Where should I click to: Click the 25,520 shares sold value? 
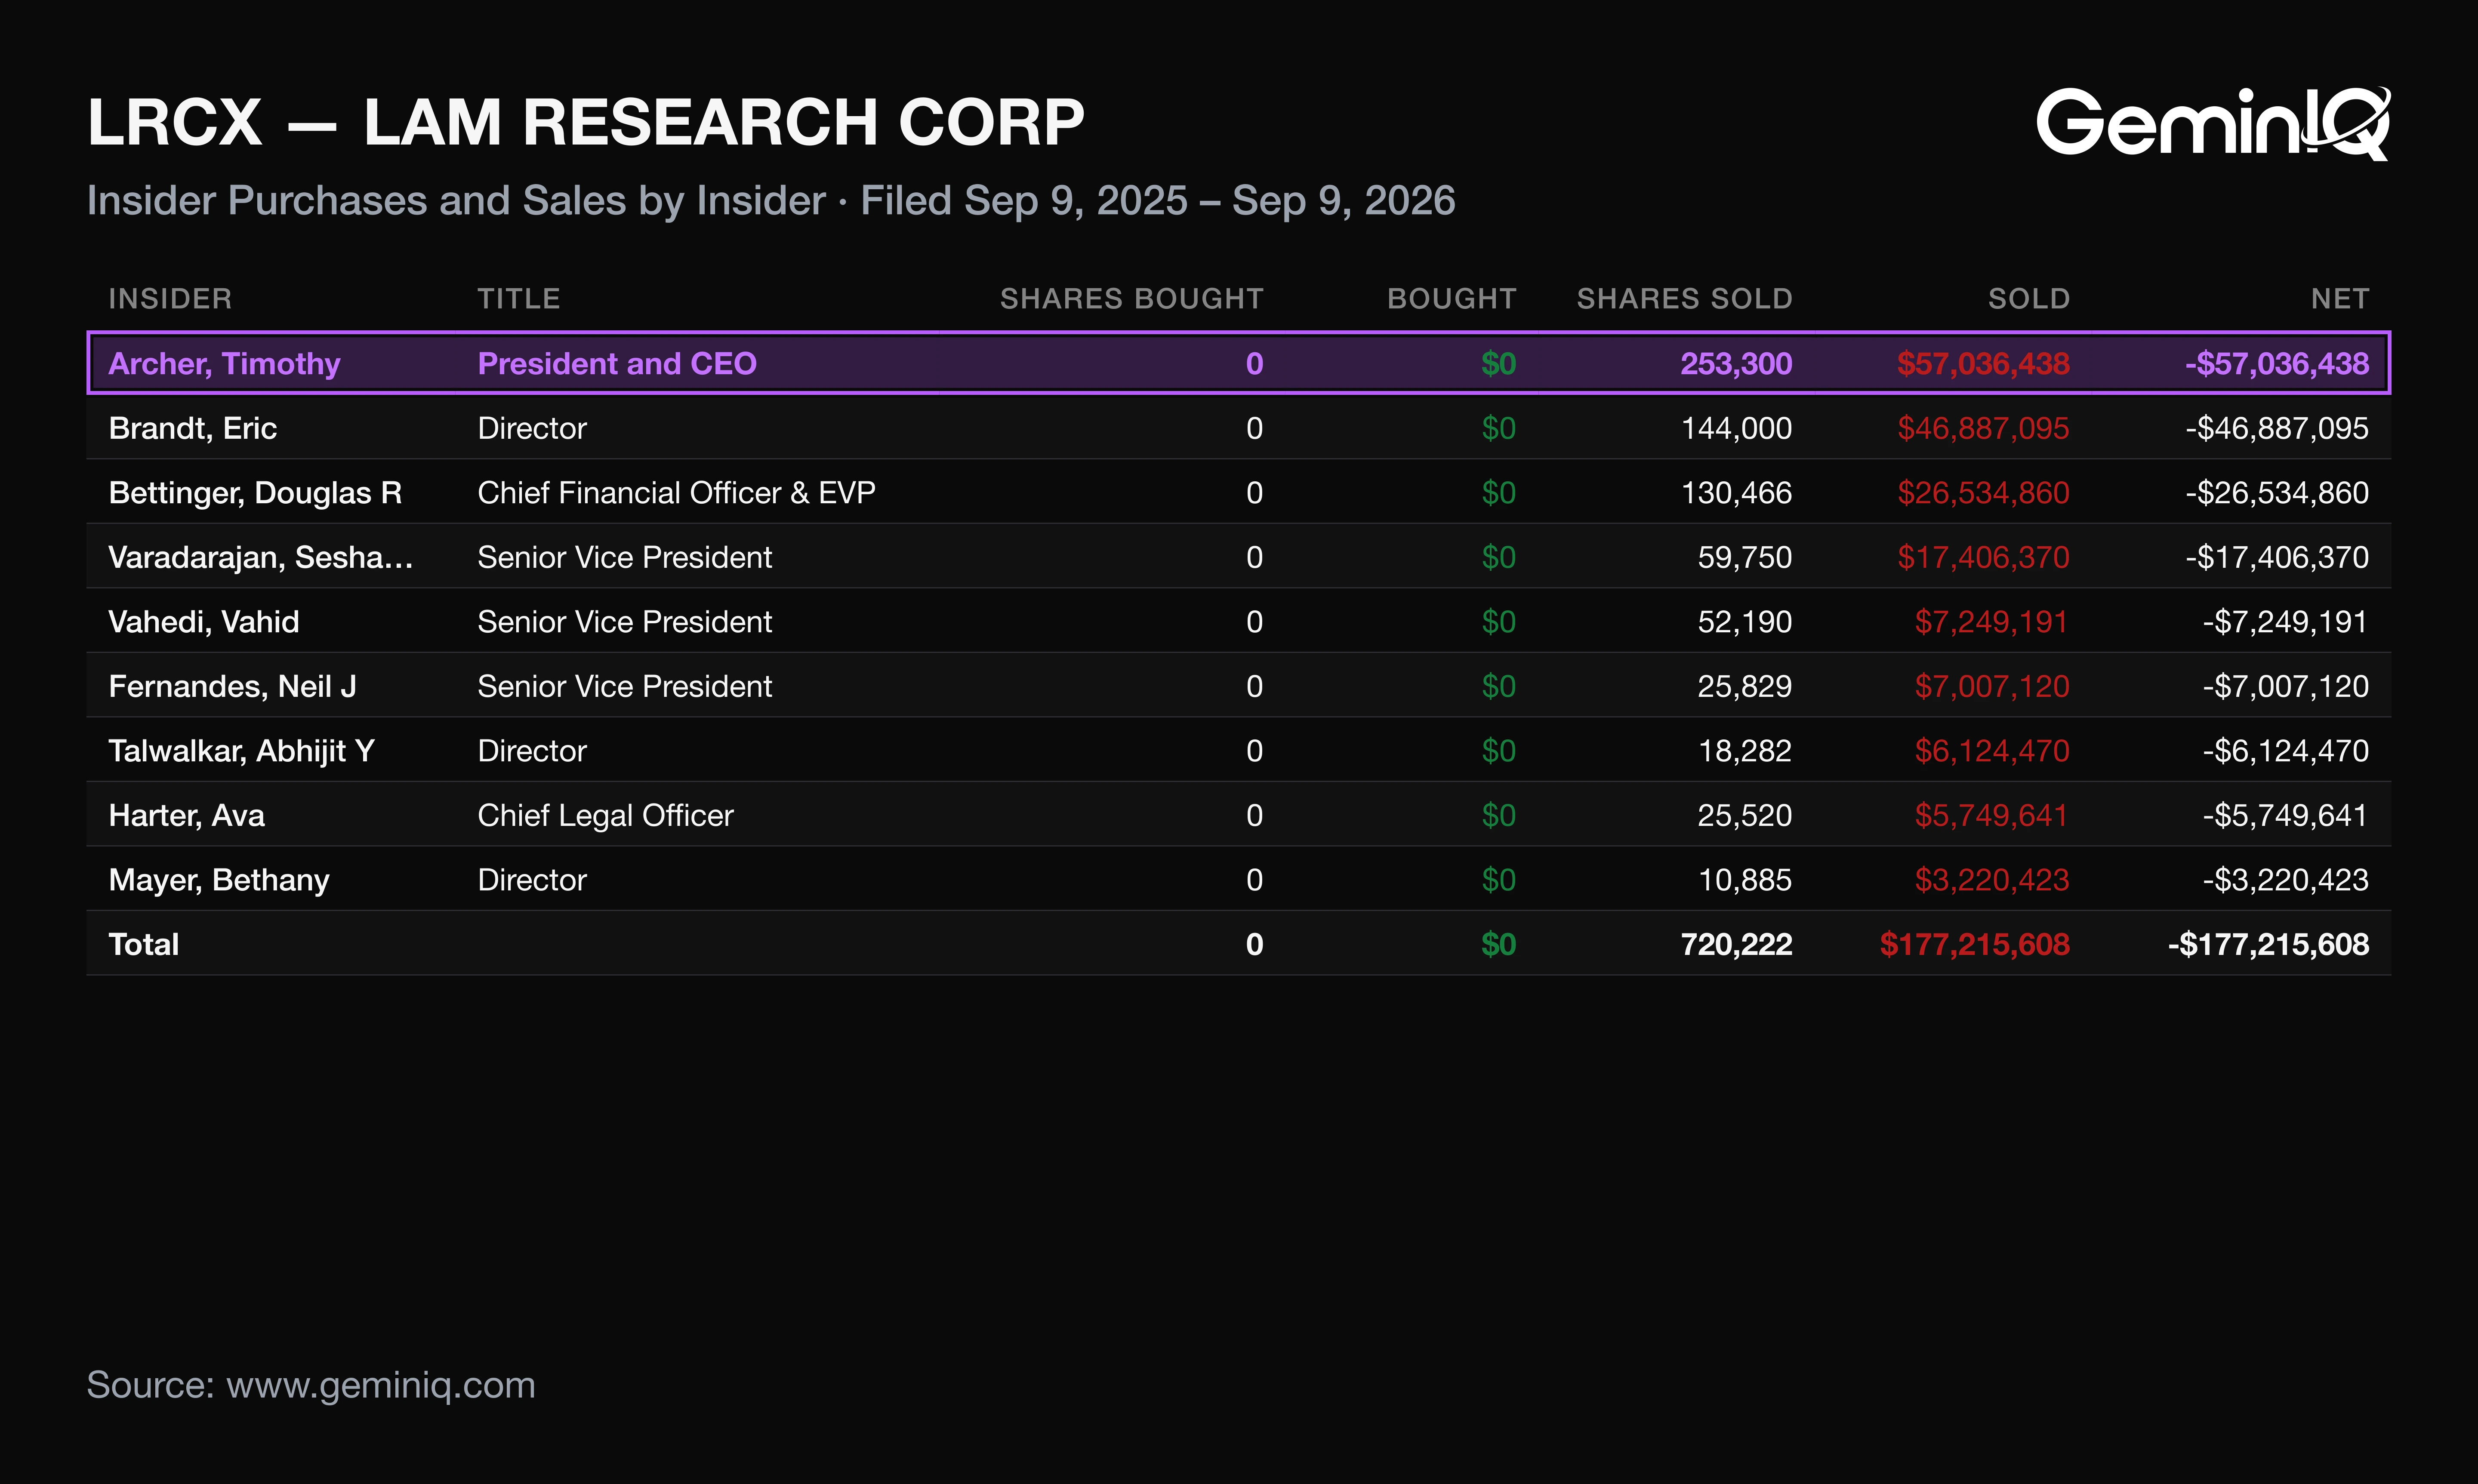tap(1744, 815)
